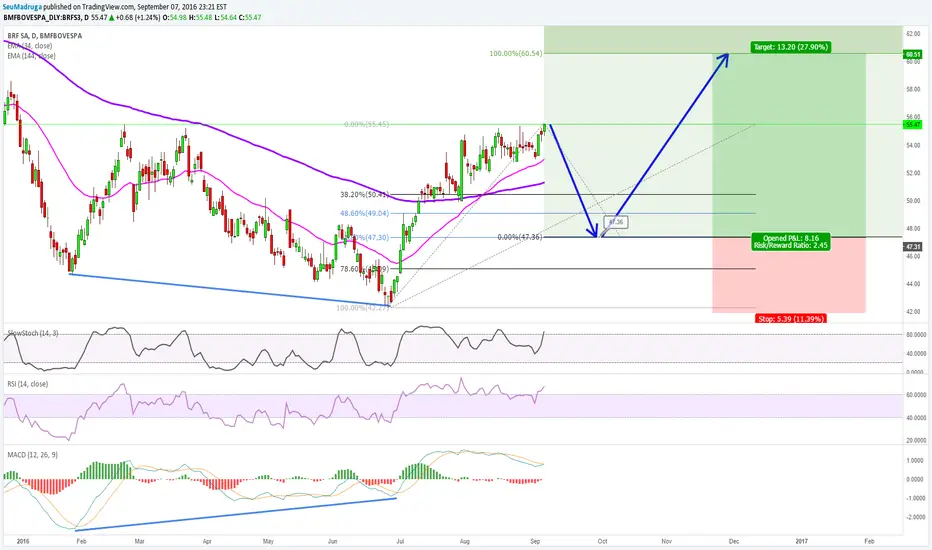Click the 42.00 price axis value
Screen dimensions: 932x550
(913, 312)
